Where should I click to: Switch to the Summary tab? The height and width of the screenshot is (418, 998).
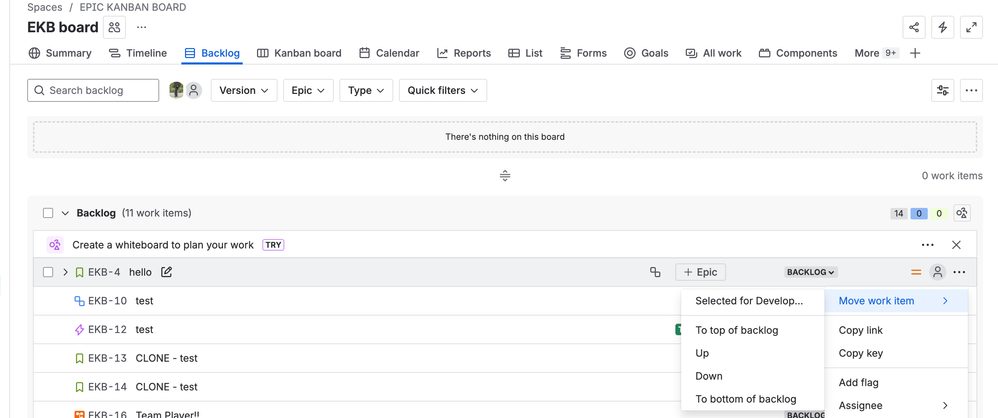point(60,53)
